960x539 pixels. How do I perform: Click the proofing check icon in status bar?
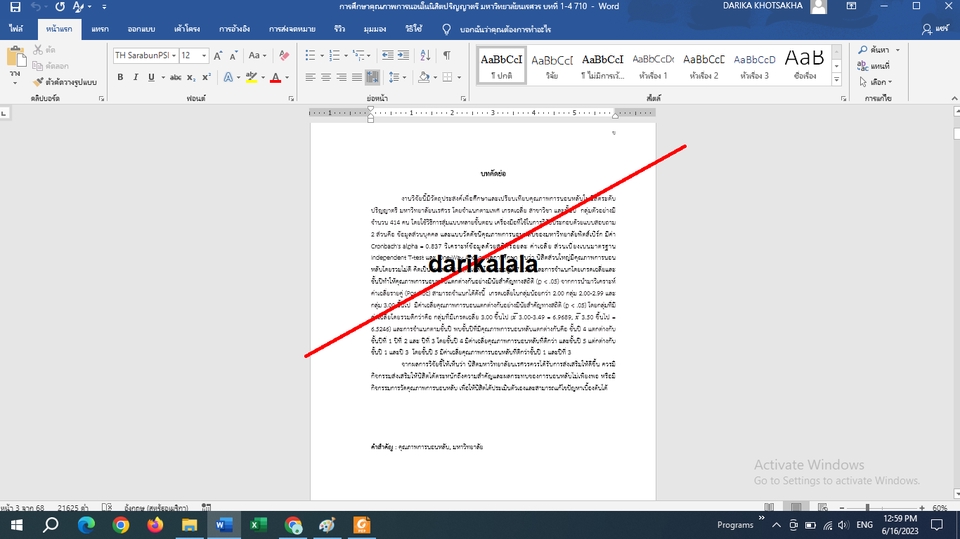pos(107,507)
